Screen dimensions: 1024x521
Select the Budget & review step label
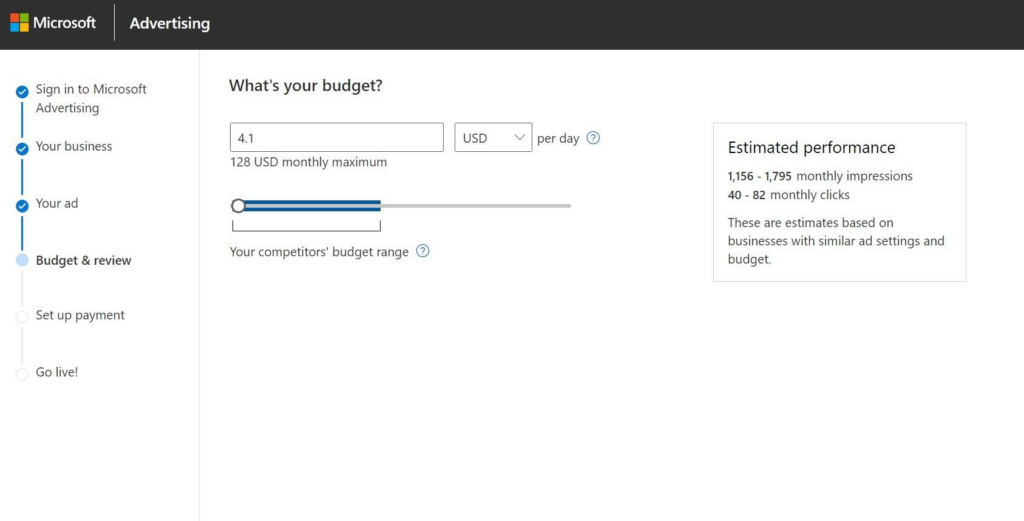click(84, 260)
